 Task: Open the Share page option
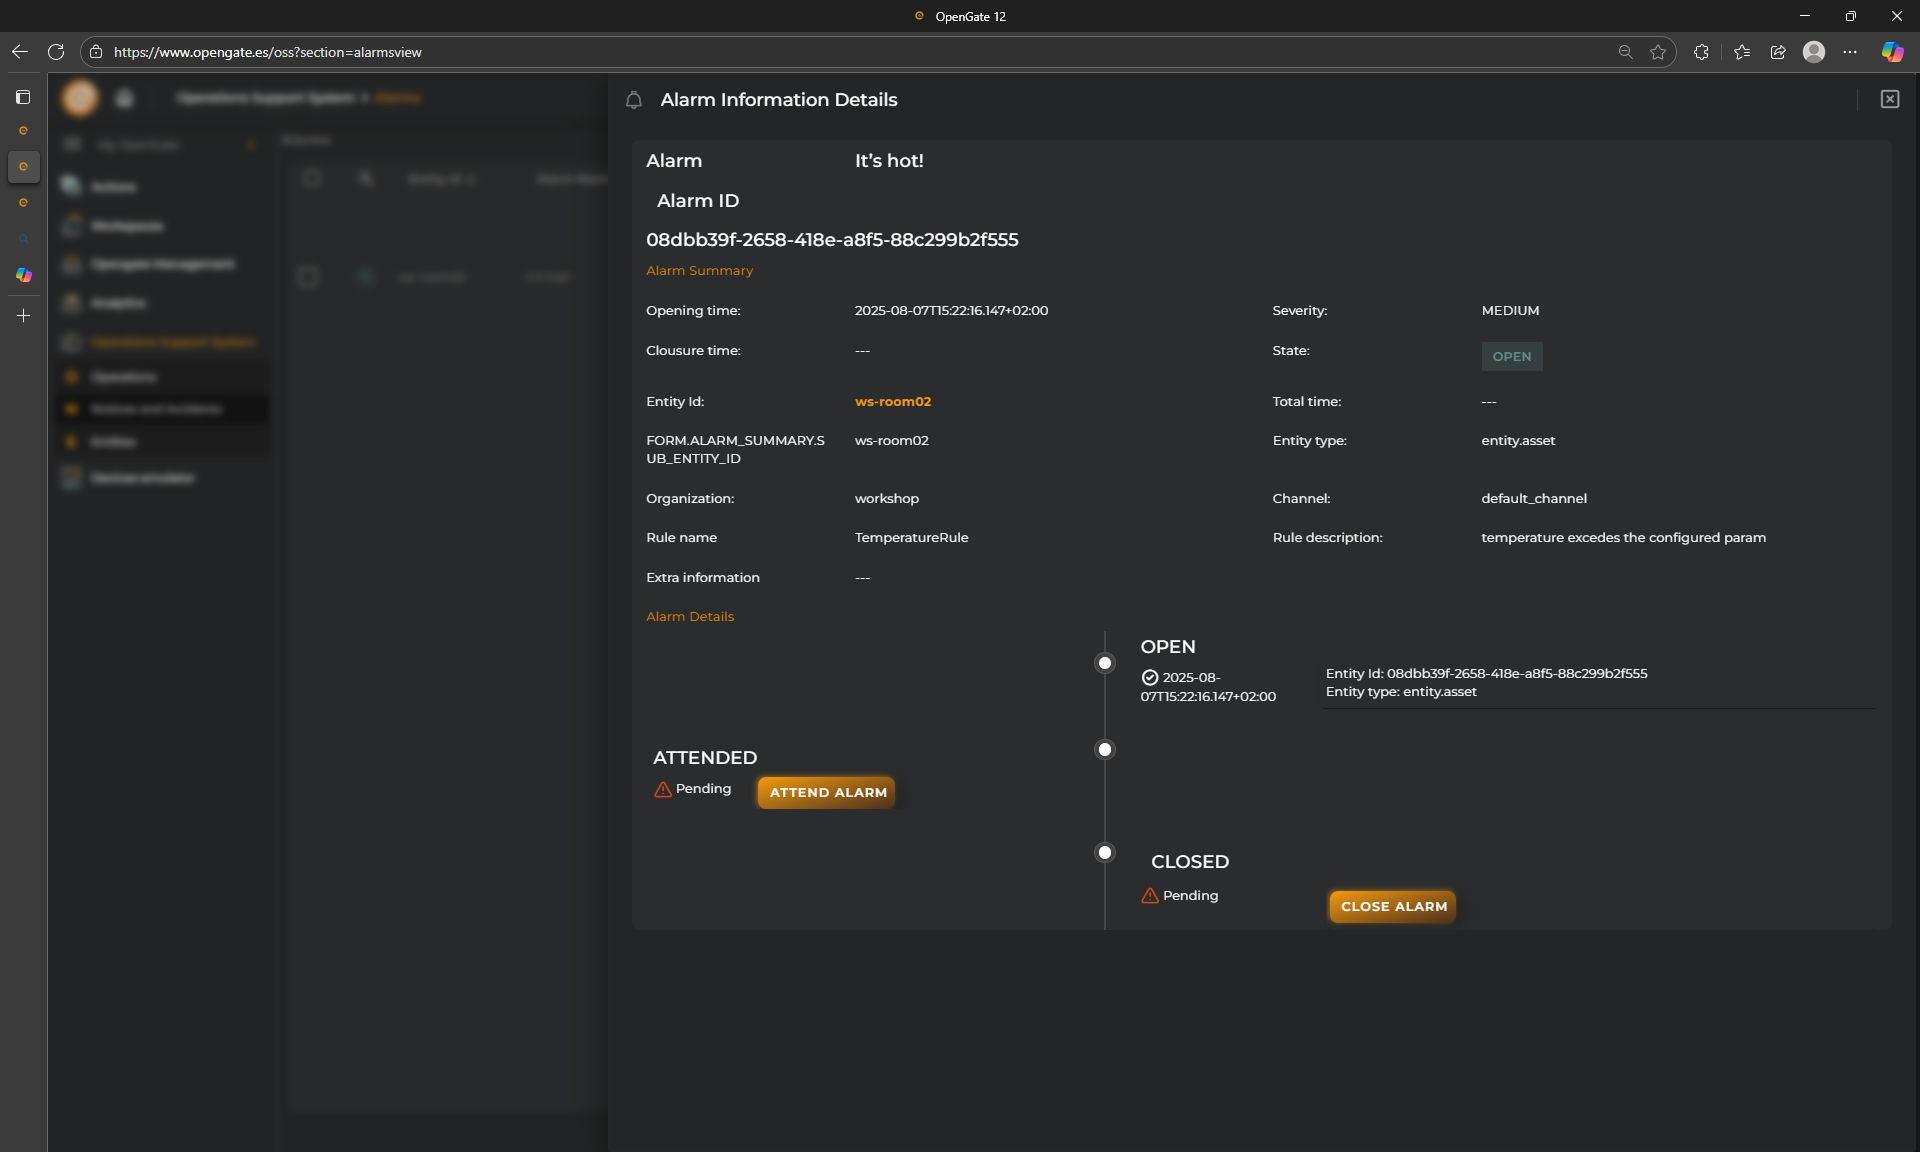pos(1778,52)
